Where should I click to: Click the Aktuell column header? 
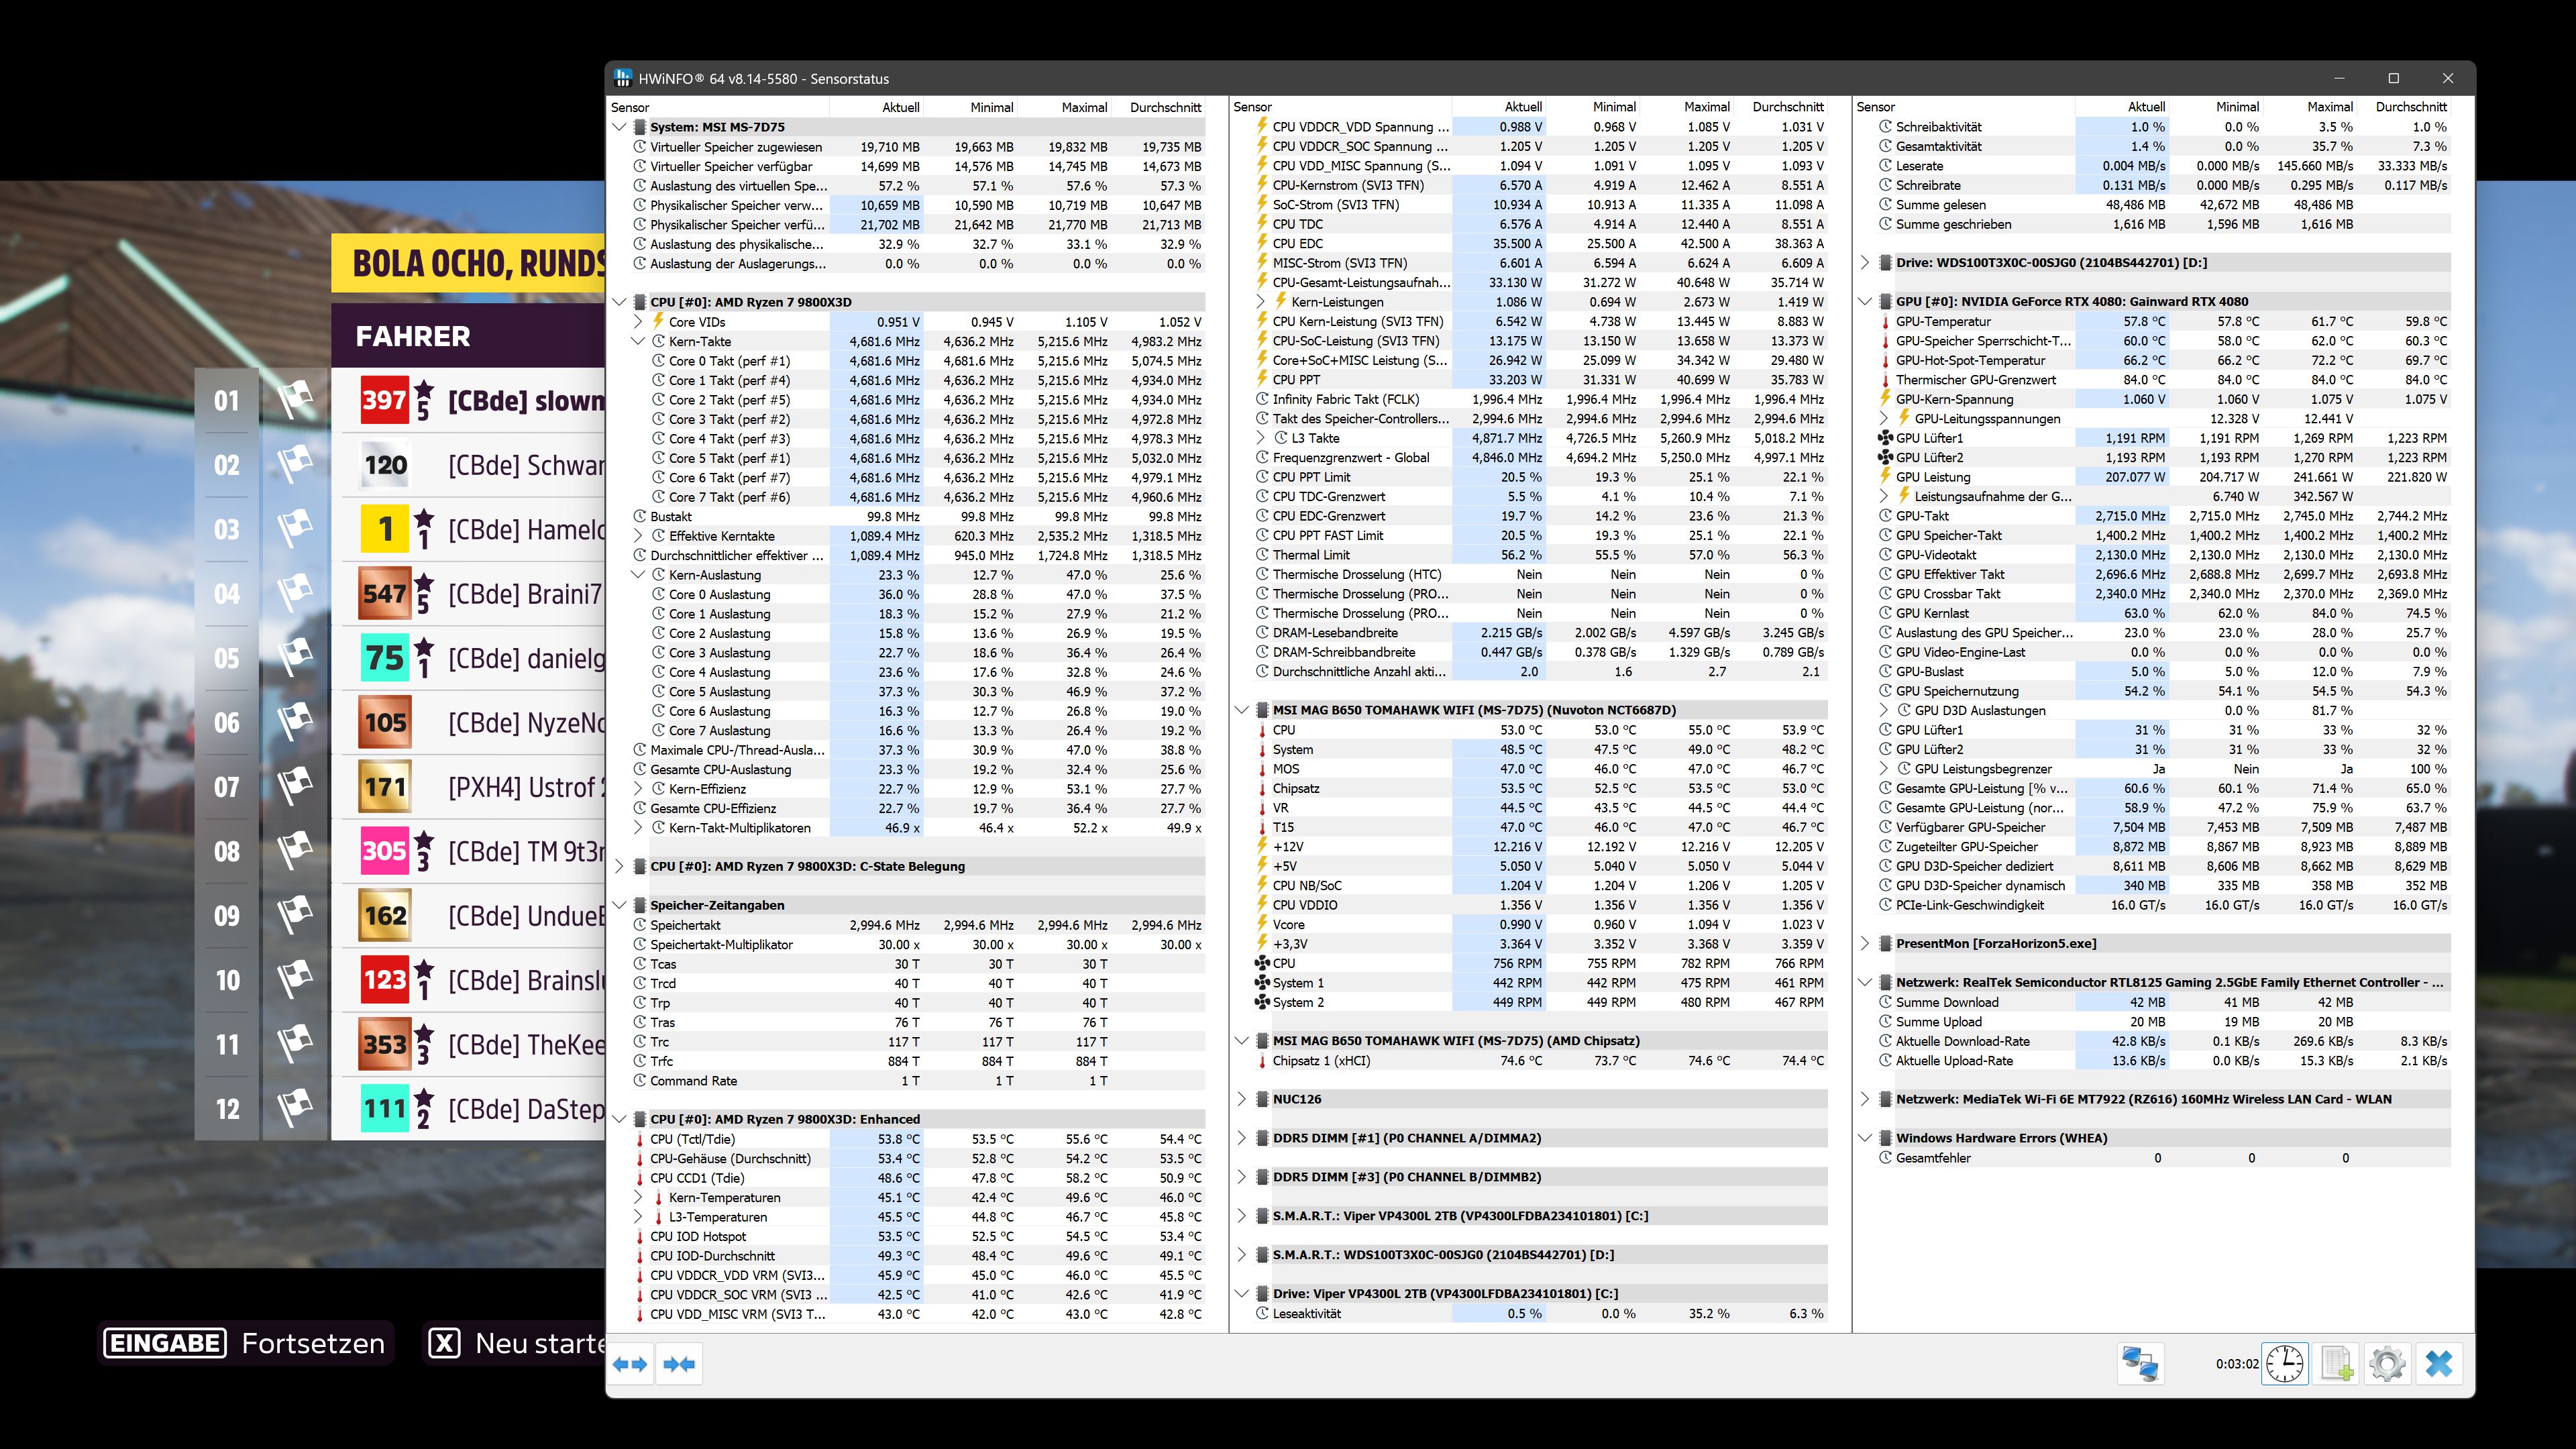[x=900, y=107]
